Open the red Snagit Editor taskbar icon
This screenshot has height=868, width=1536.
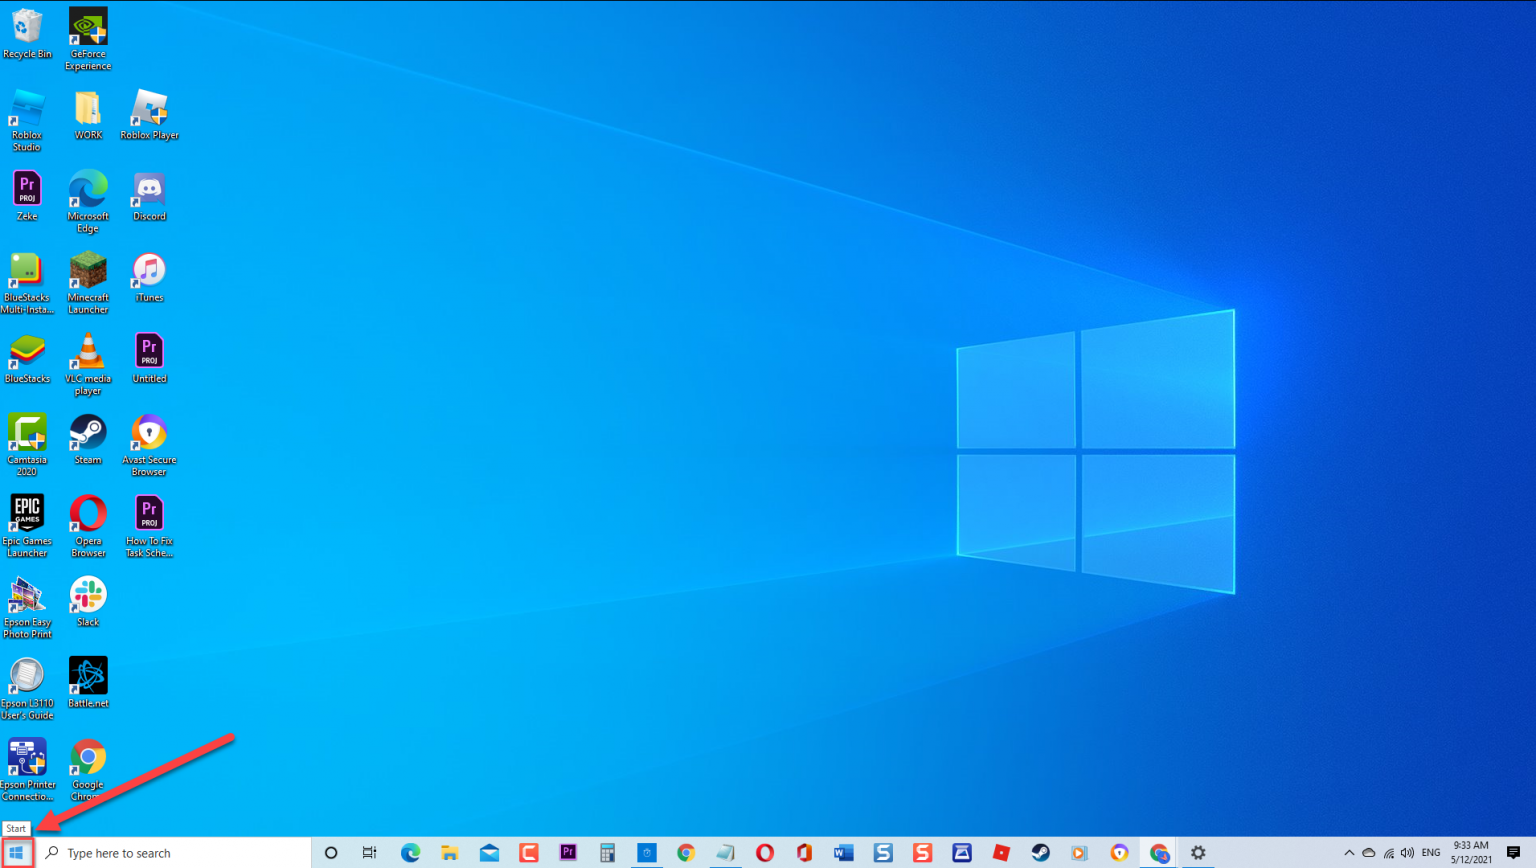click(x=923, y=853)
